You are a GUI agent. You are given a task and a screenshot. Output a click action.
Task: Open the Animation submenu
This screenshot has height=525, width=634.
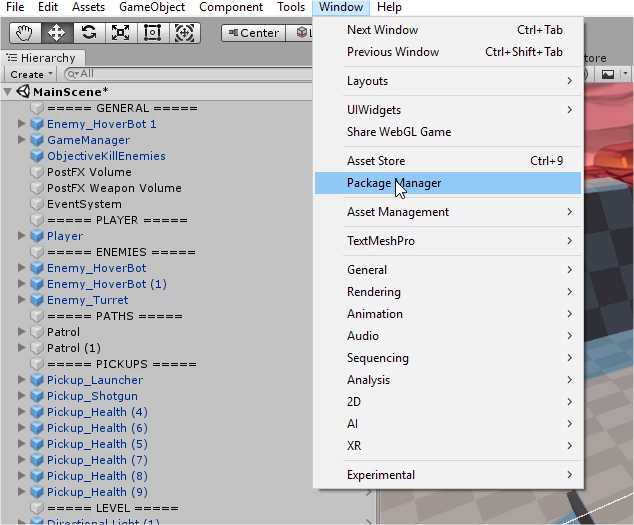click(448, 314)
